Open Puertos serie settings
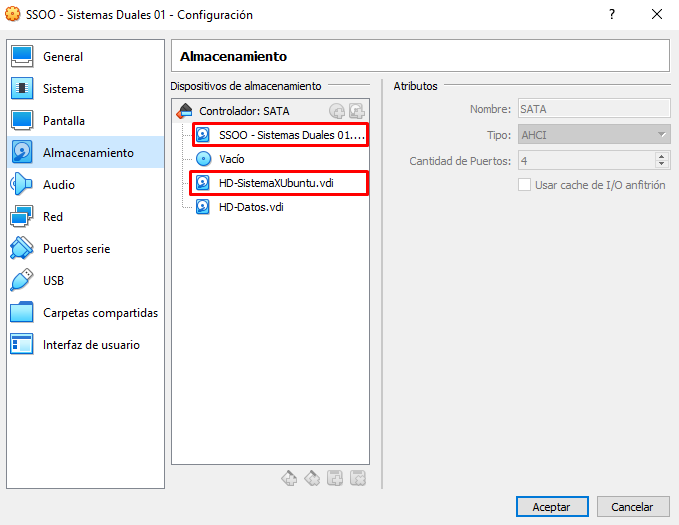Viewport: 679px width, 525px height. pos(76,249)
